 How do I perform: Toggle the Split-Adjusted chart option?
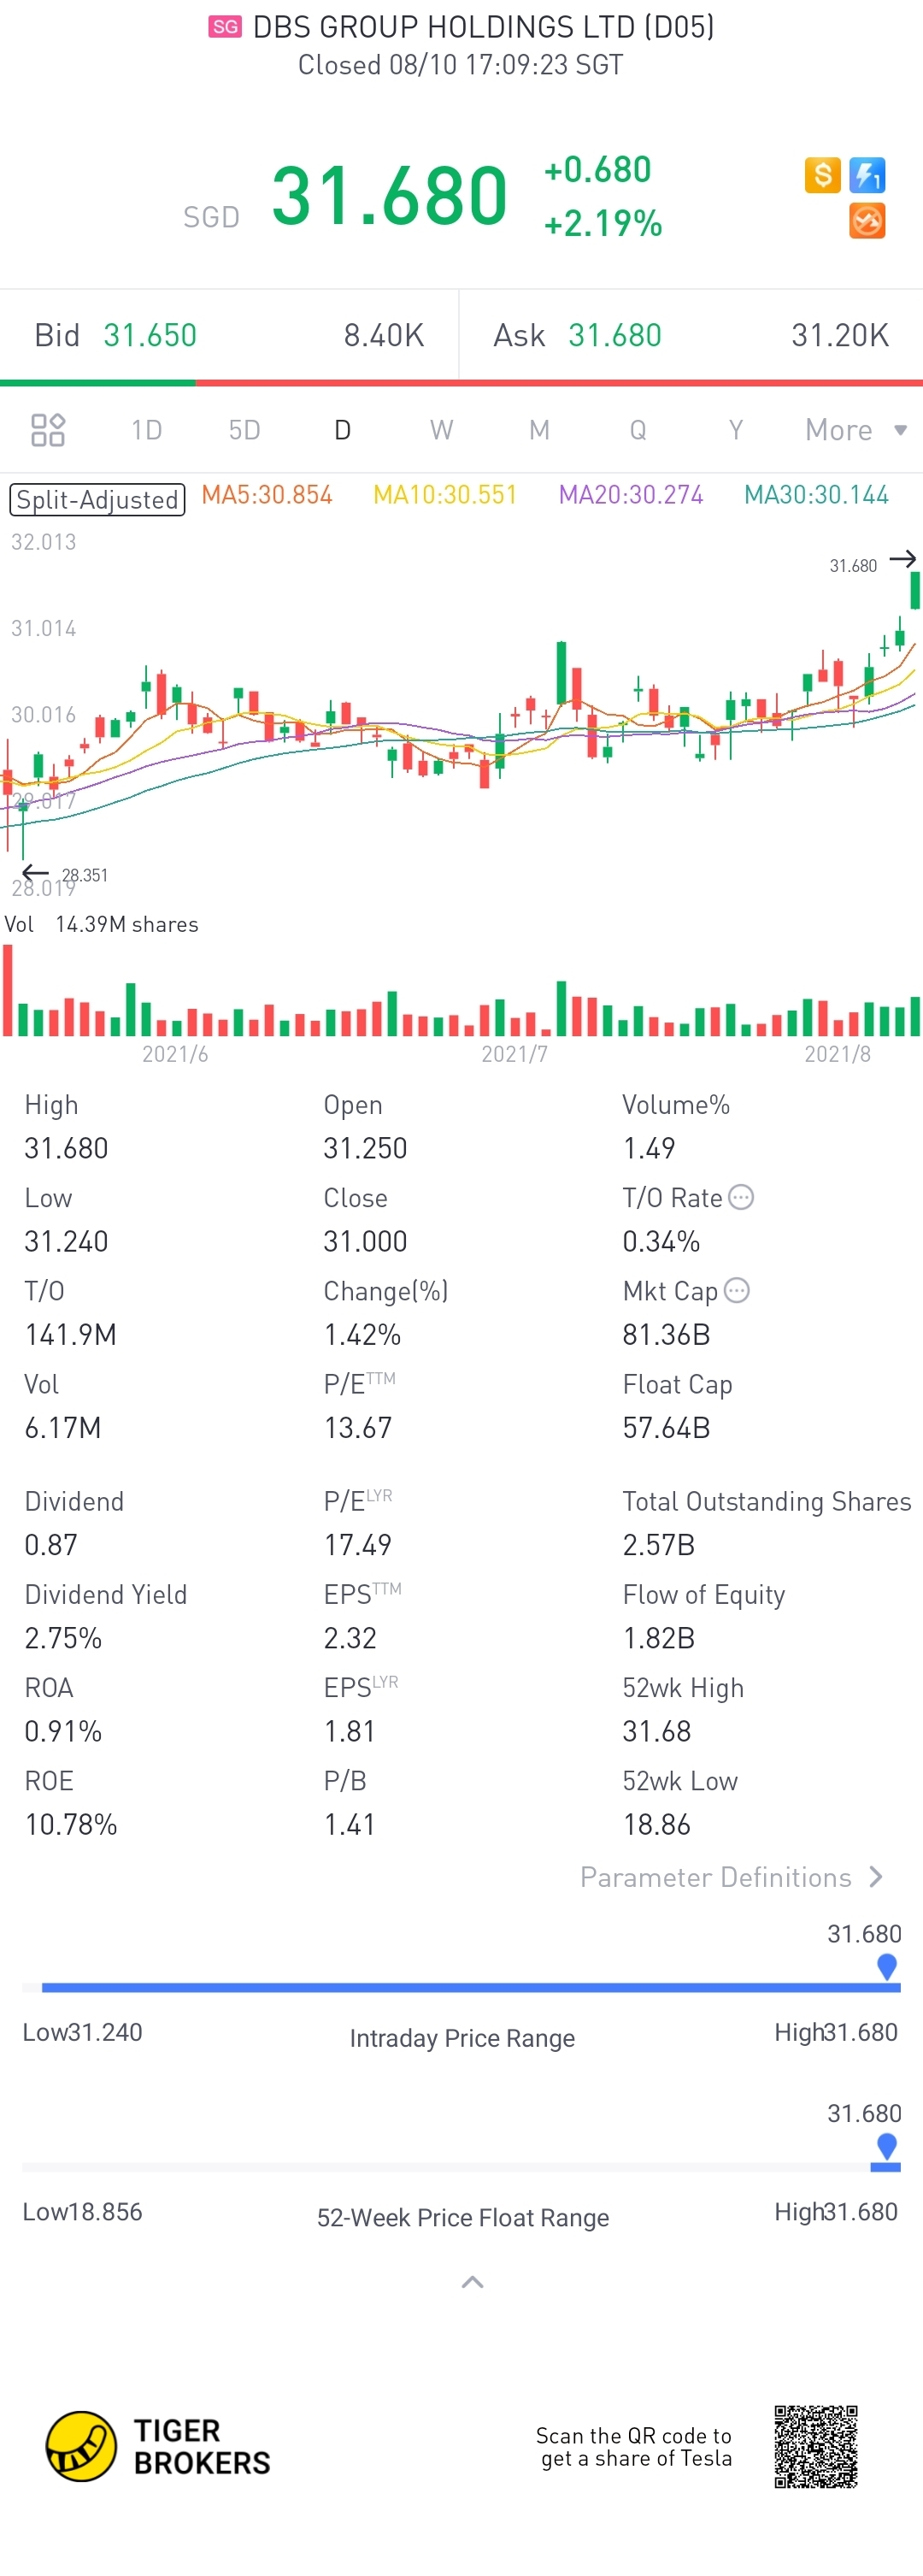[97, 499]
